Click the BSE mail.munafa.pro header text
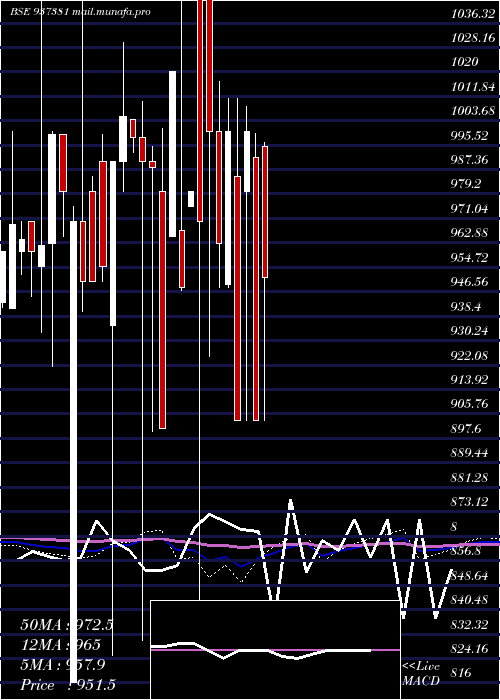The image size is (500, 700). pos(80,12)
